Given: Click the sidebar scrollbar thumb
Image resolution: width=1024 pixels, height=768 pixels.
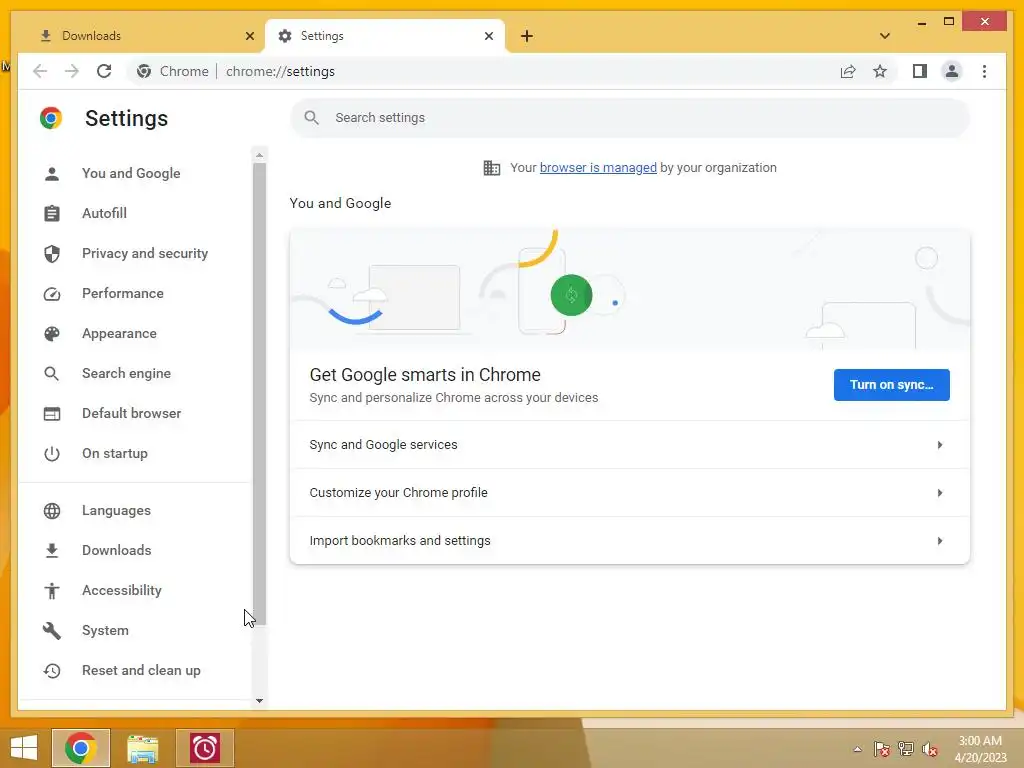Looking at the screenshot, I should tap(259, 394).
